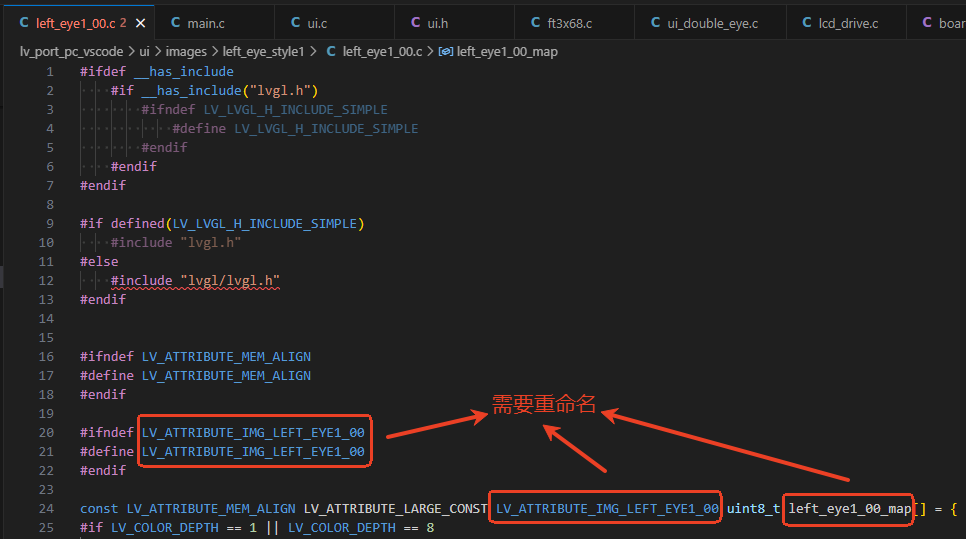Viewport: 966px width, 539px height.
Task: Click the C file icon in the breadcrumb
Action: pyautogui.click(x=331, y=51)
